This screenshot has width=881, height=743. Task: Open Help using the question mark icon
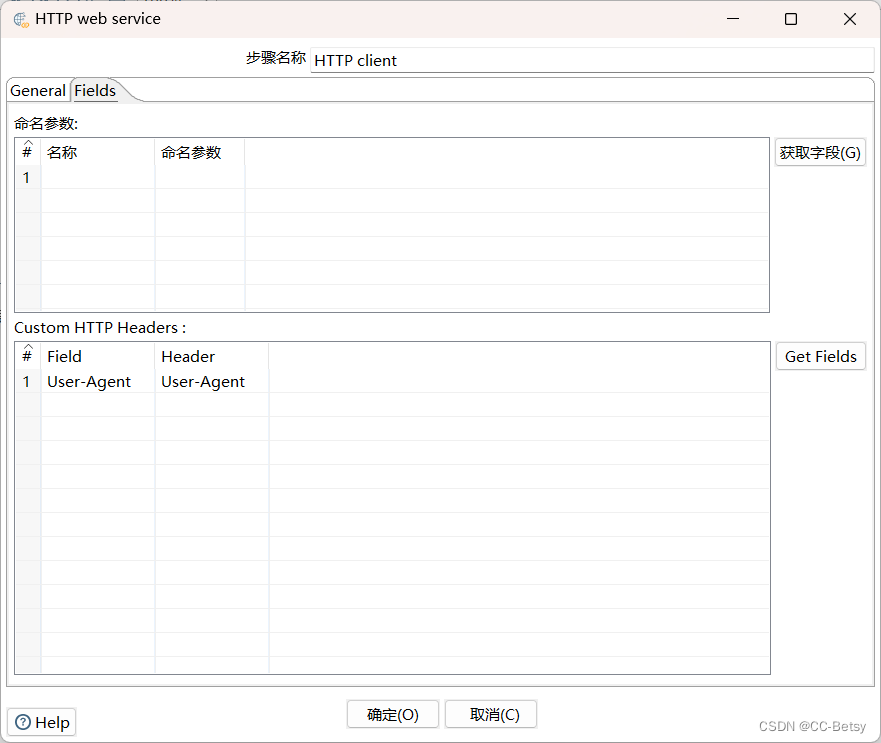[40, 722]
